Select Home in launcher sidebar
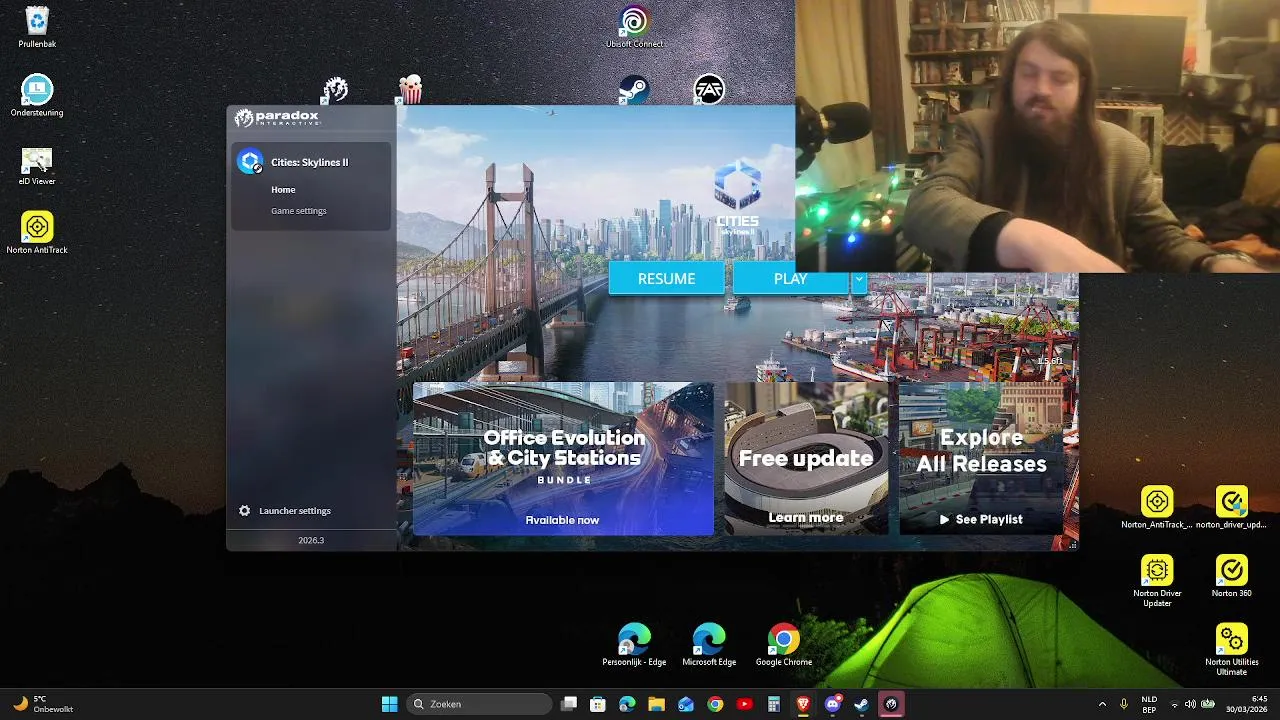1280x720 pixels. (283, 190)
